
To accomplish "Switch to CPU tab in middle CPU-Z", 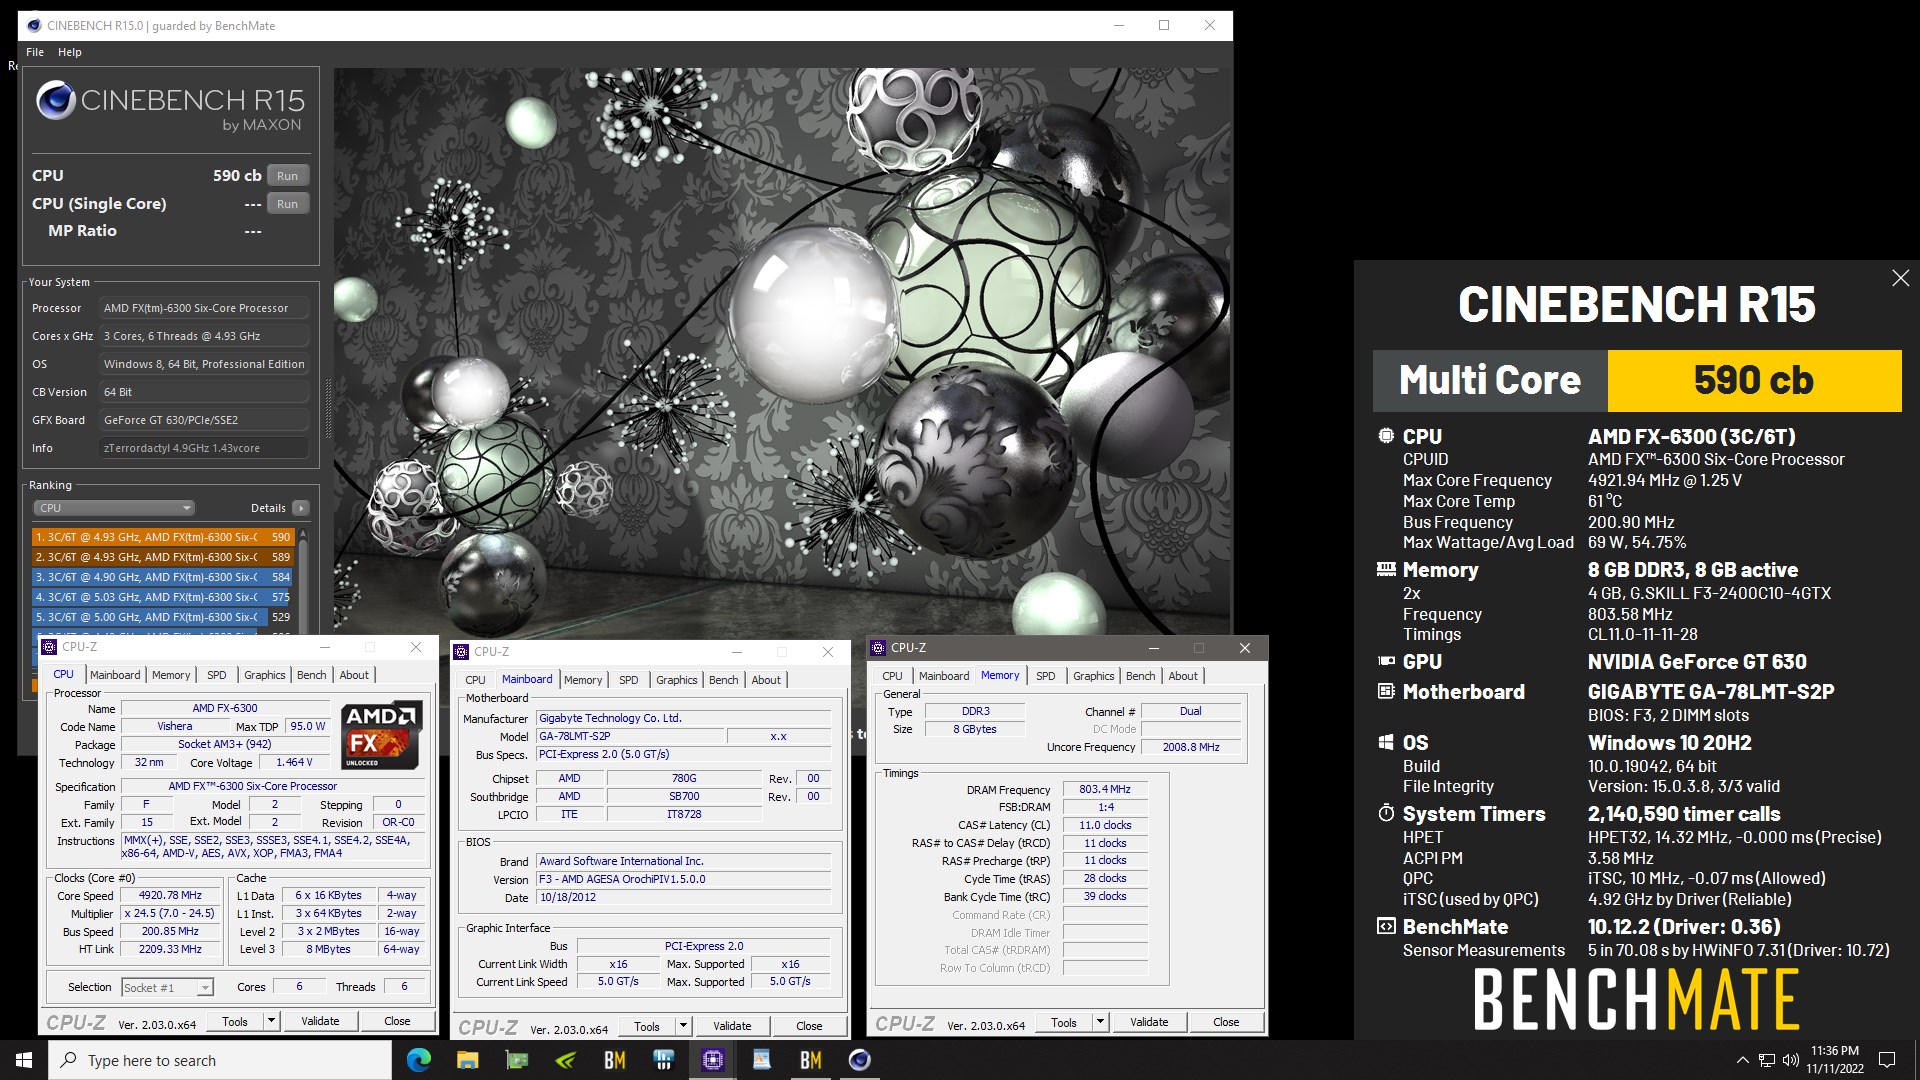I will [475, 680].
